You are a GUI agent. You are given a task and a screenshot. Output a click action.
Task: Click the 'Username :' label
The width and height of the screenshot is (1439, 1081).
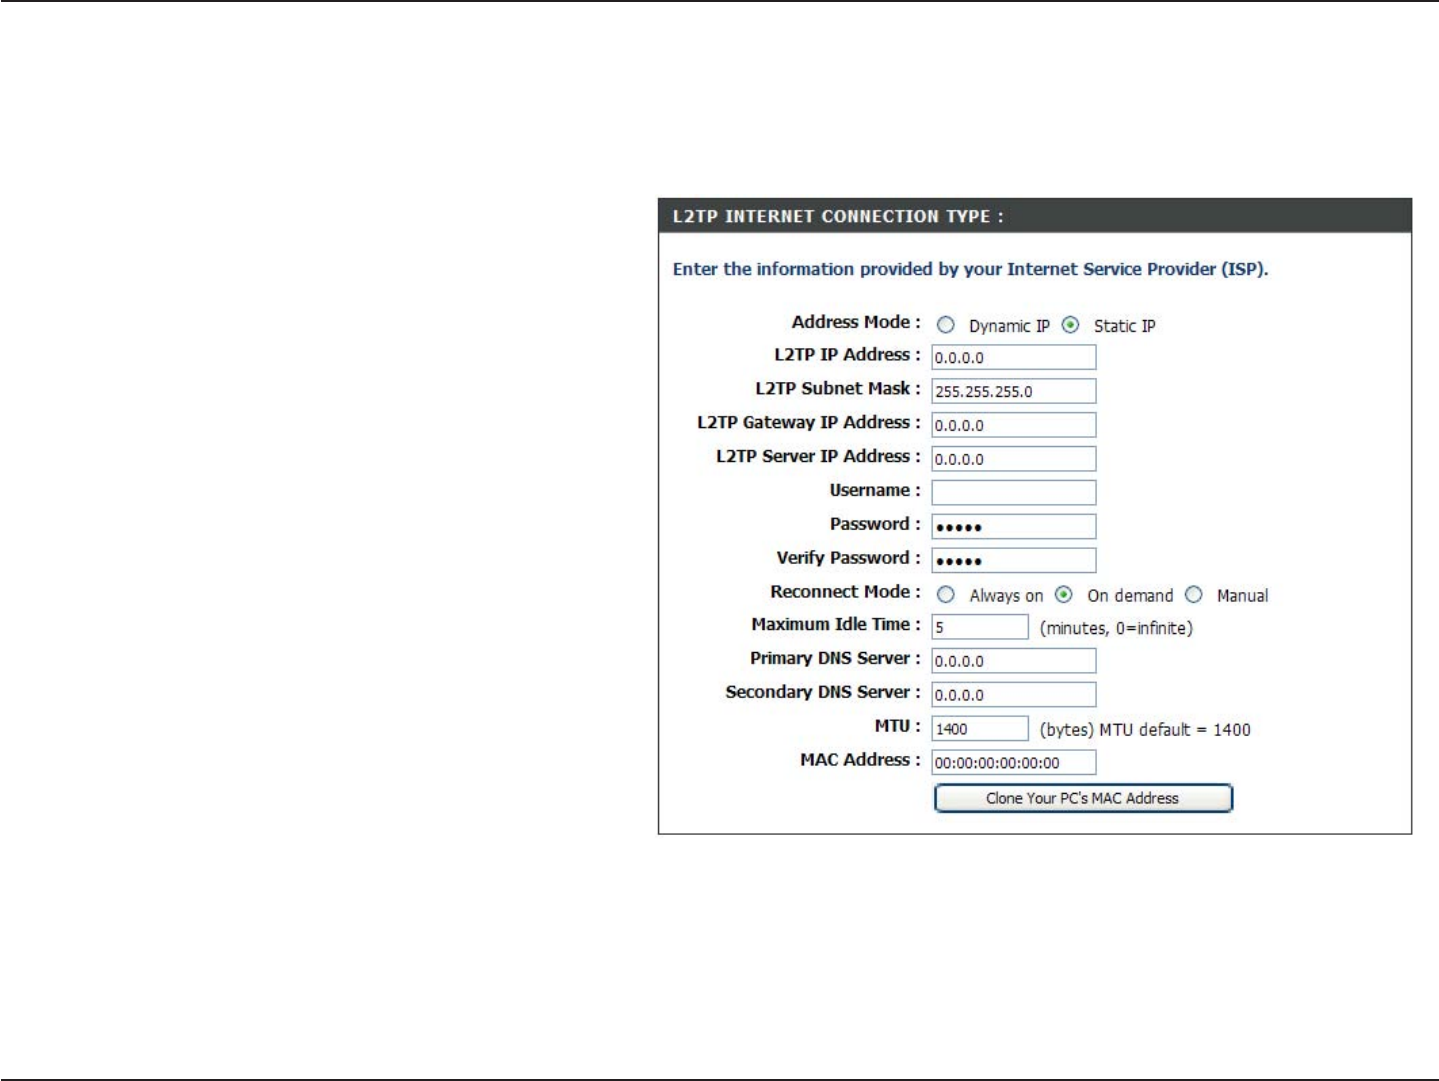coord(875,490)
